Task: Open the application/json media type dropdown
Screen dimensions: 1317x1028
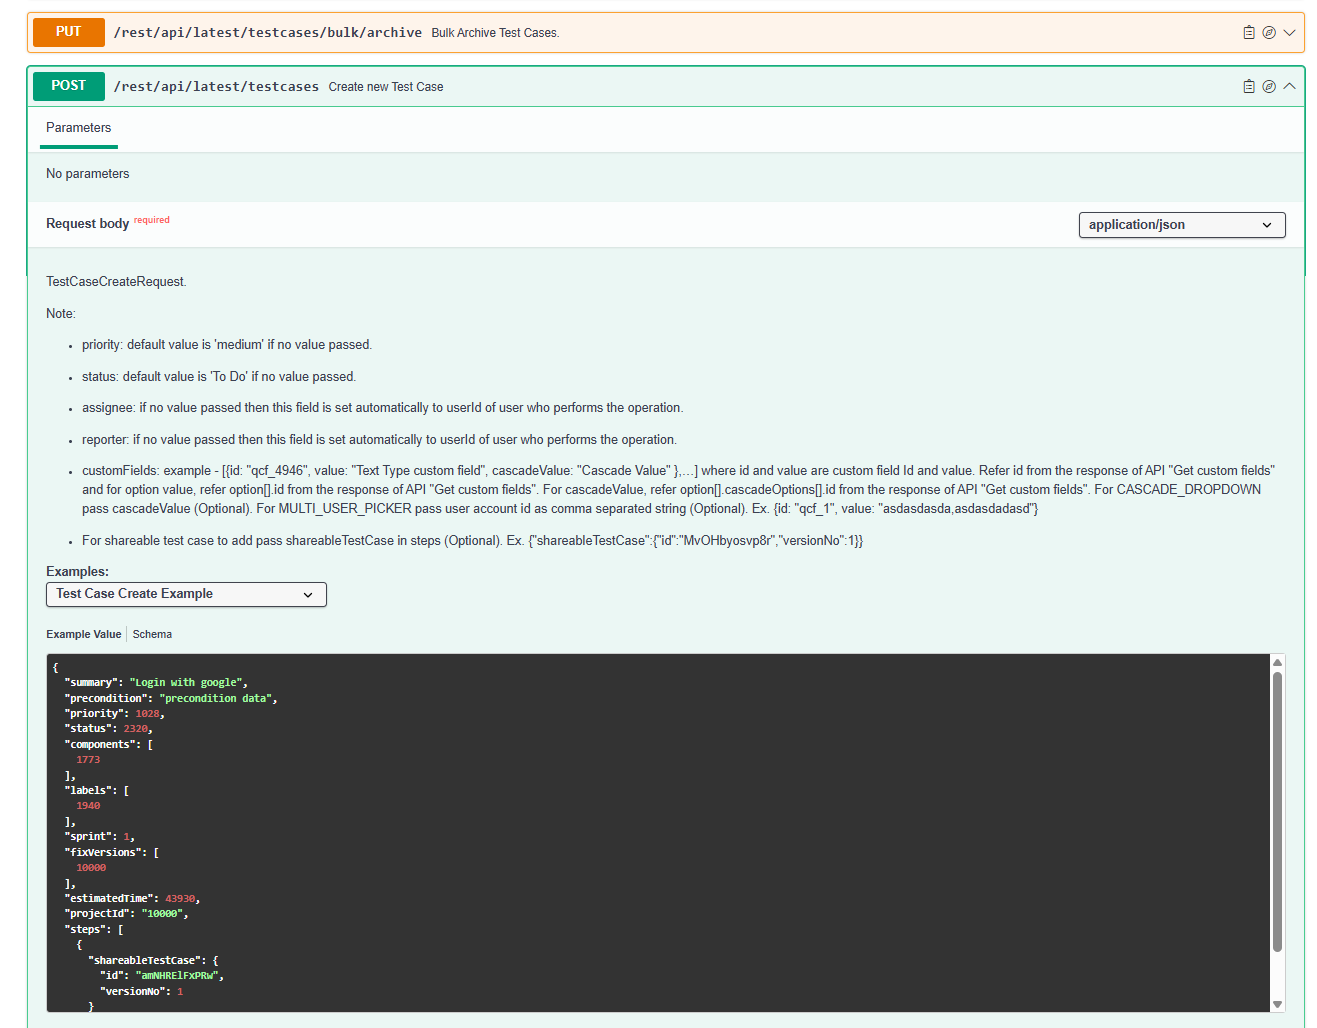Action: coord(1181,224)
